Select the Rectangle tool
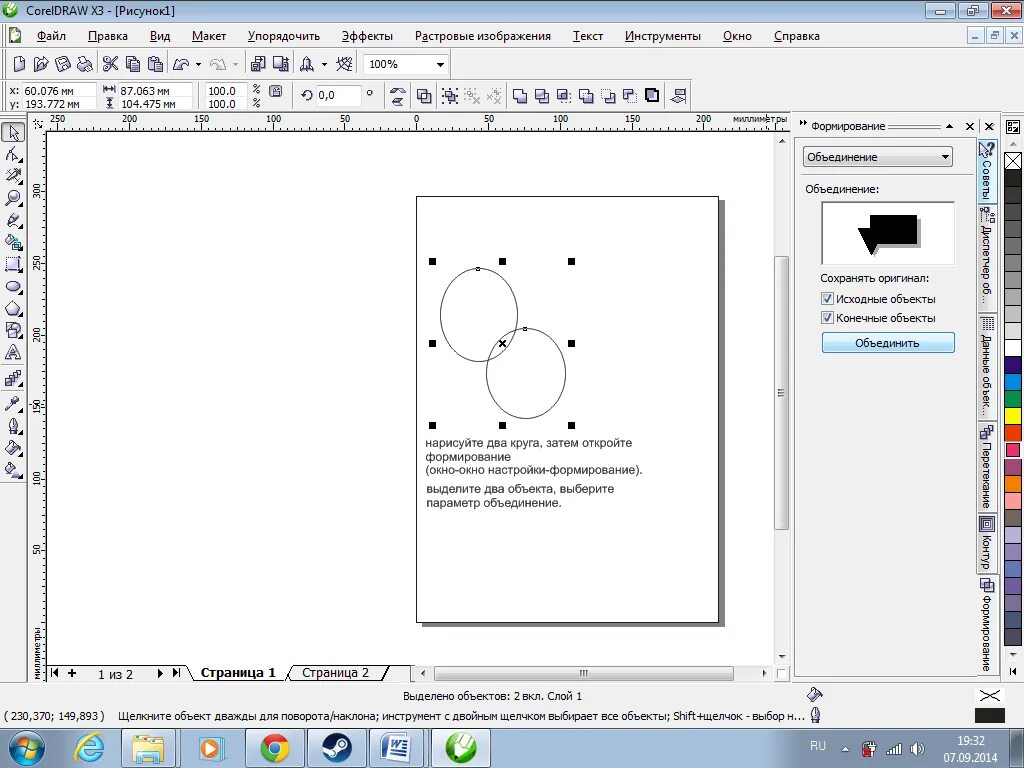The height and width of the screenshot is (768, 1024). coord(13,264)
